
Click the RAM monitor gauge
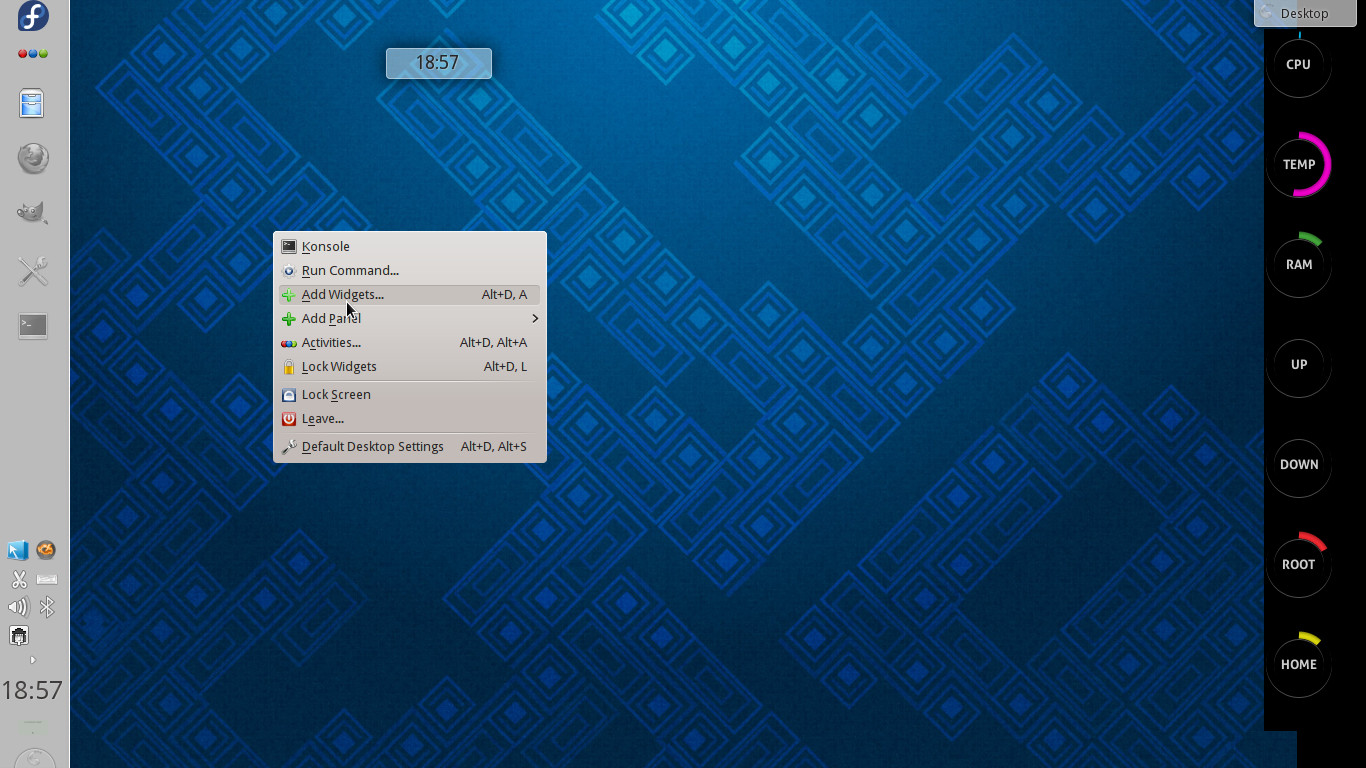(x=1298, y=264)
